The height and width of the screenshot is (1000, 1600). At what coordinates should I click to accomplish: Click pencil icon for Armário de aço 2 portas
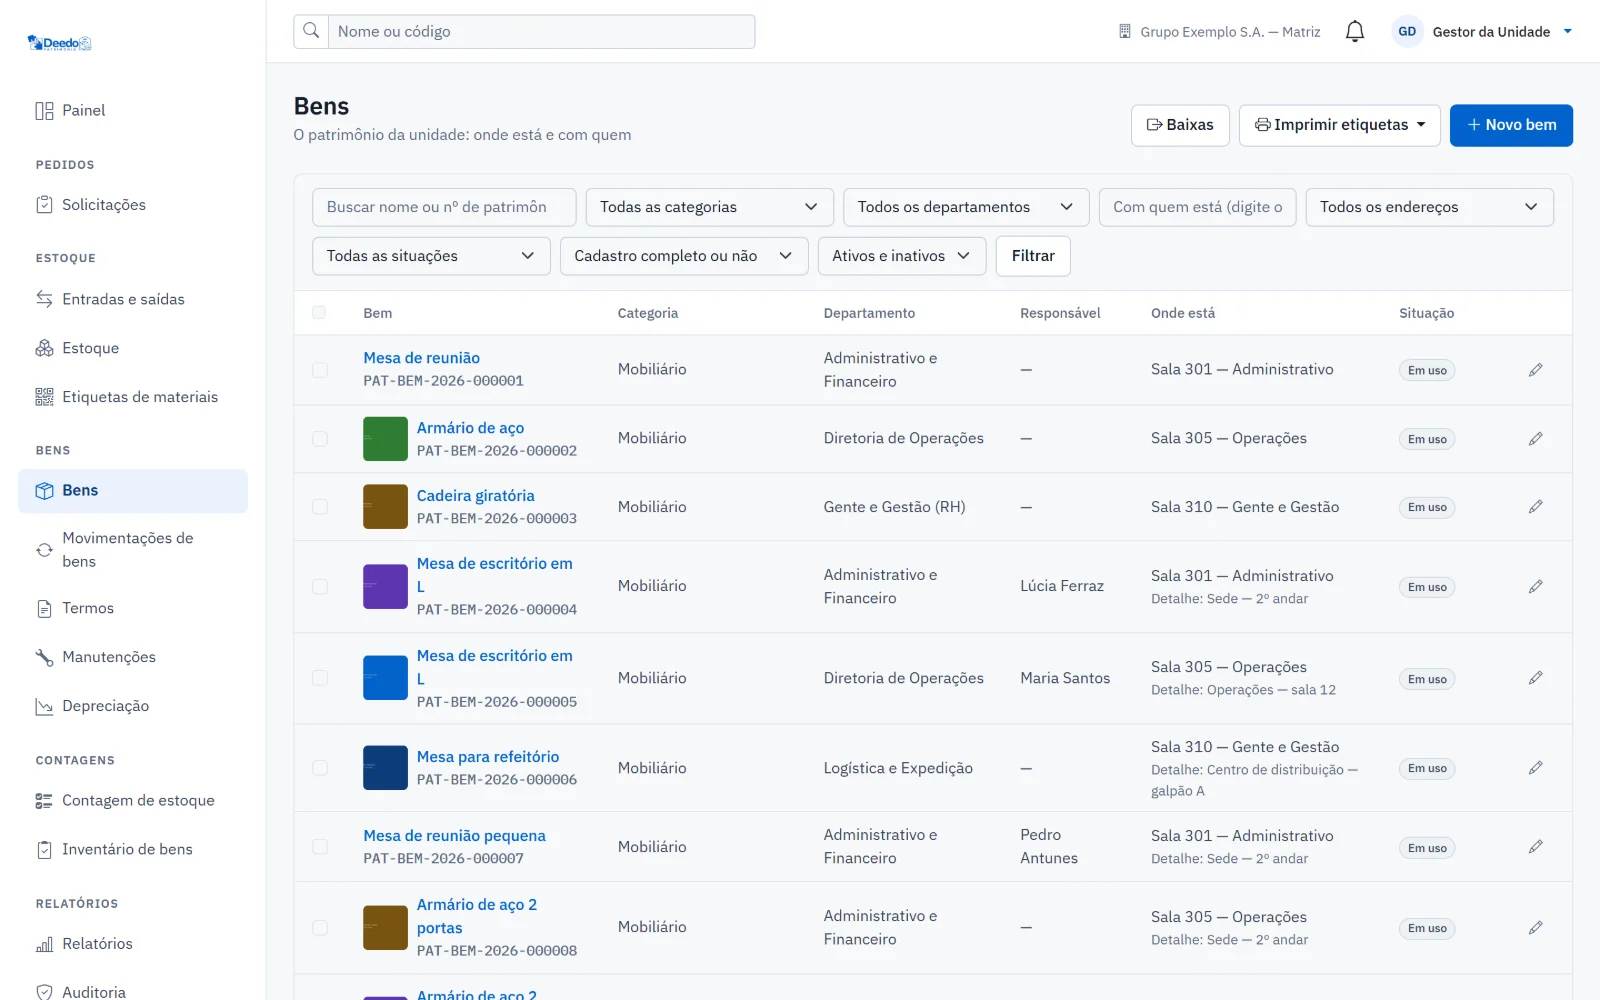click(x=1535, y=928)
